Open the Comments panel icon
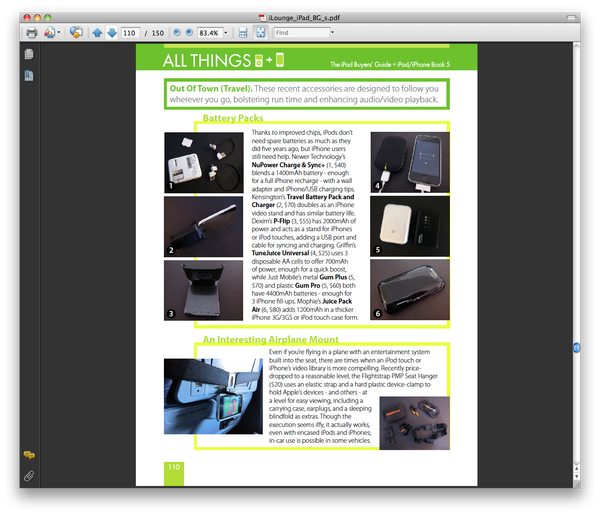 tap(29, 455)
